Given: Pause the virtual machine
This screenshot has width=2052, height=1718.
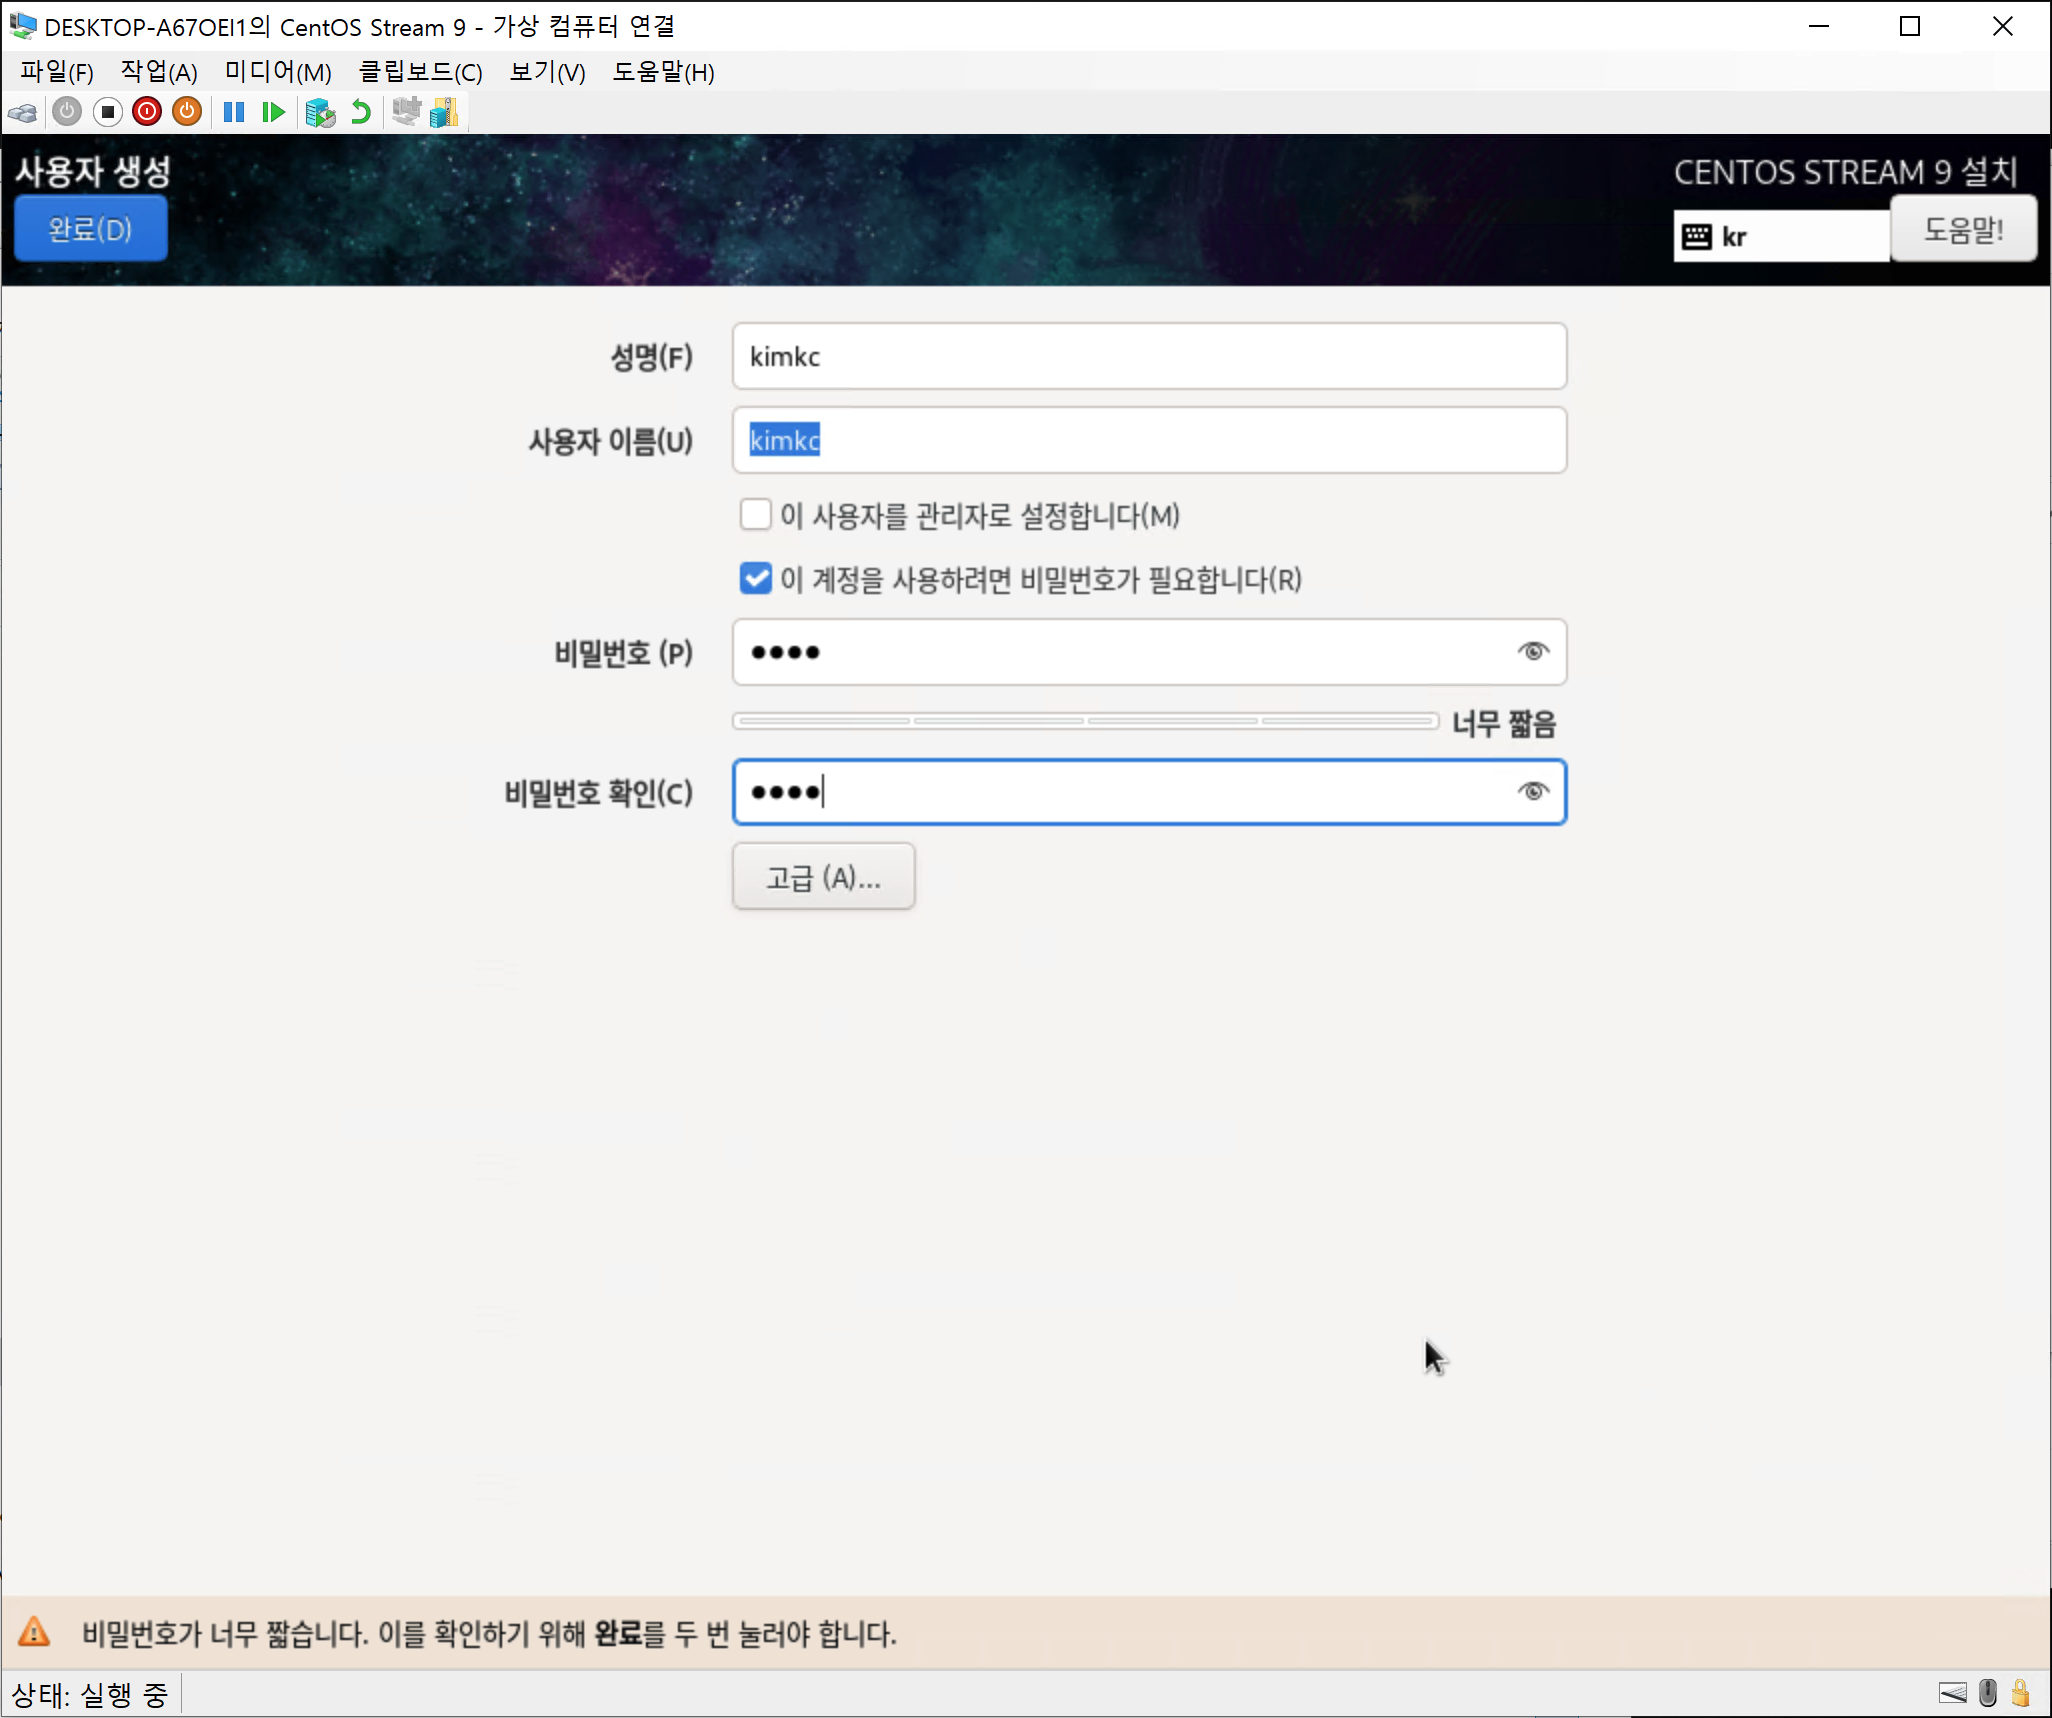Looking at the screenshot, I should (234, 112).
